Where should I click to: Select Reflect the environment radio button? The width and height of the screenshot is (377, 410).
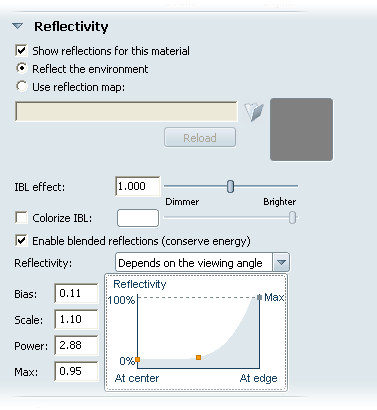pyautogui.click(x=22, y=68)
